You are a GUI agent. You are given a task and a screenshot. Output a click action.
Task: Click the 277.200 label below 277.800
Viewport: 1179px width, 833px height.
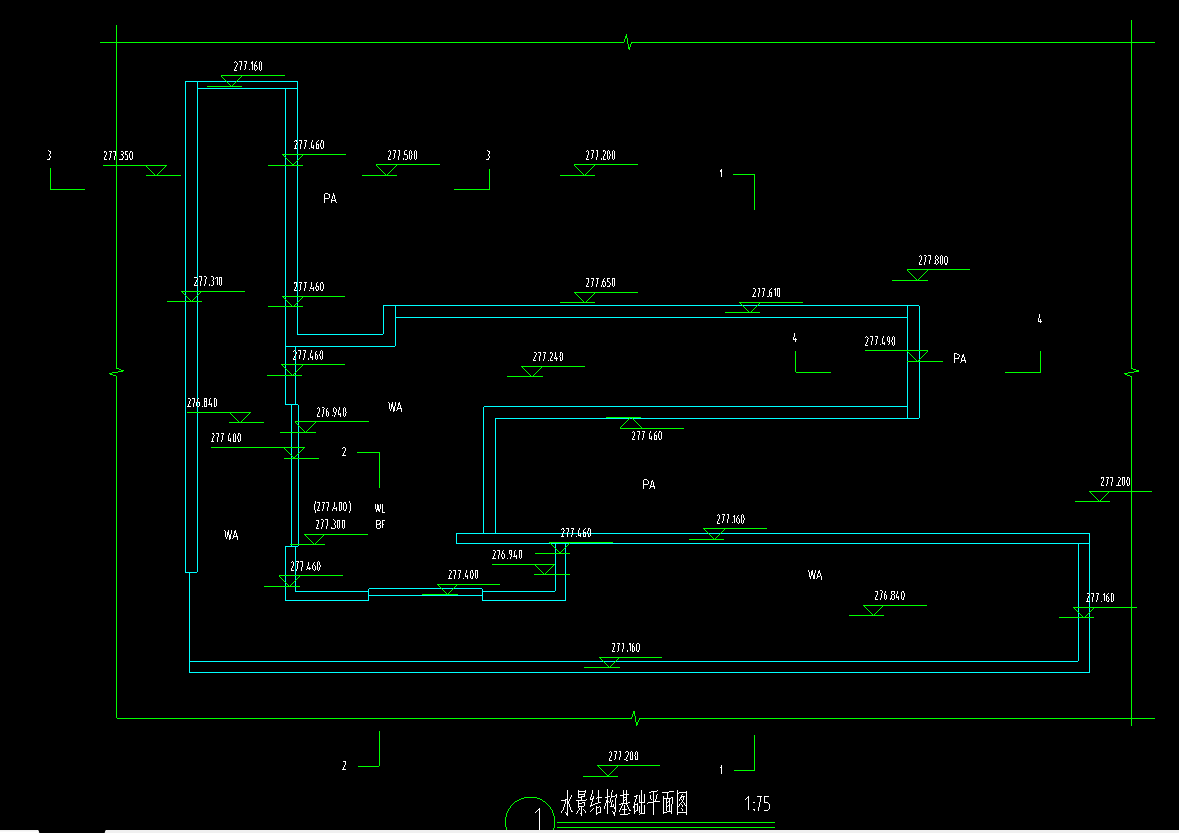coord(1115,481)
